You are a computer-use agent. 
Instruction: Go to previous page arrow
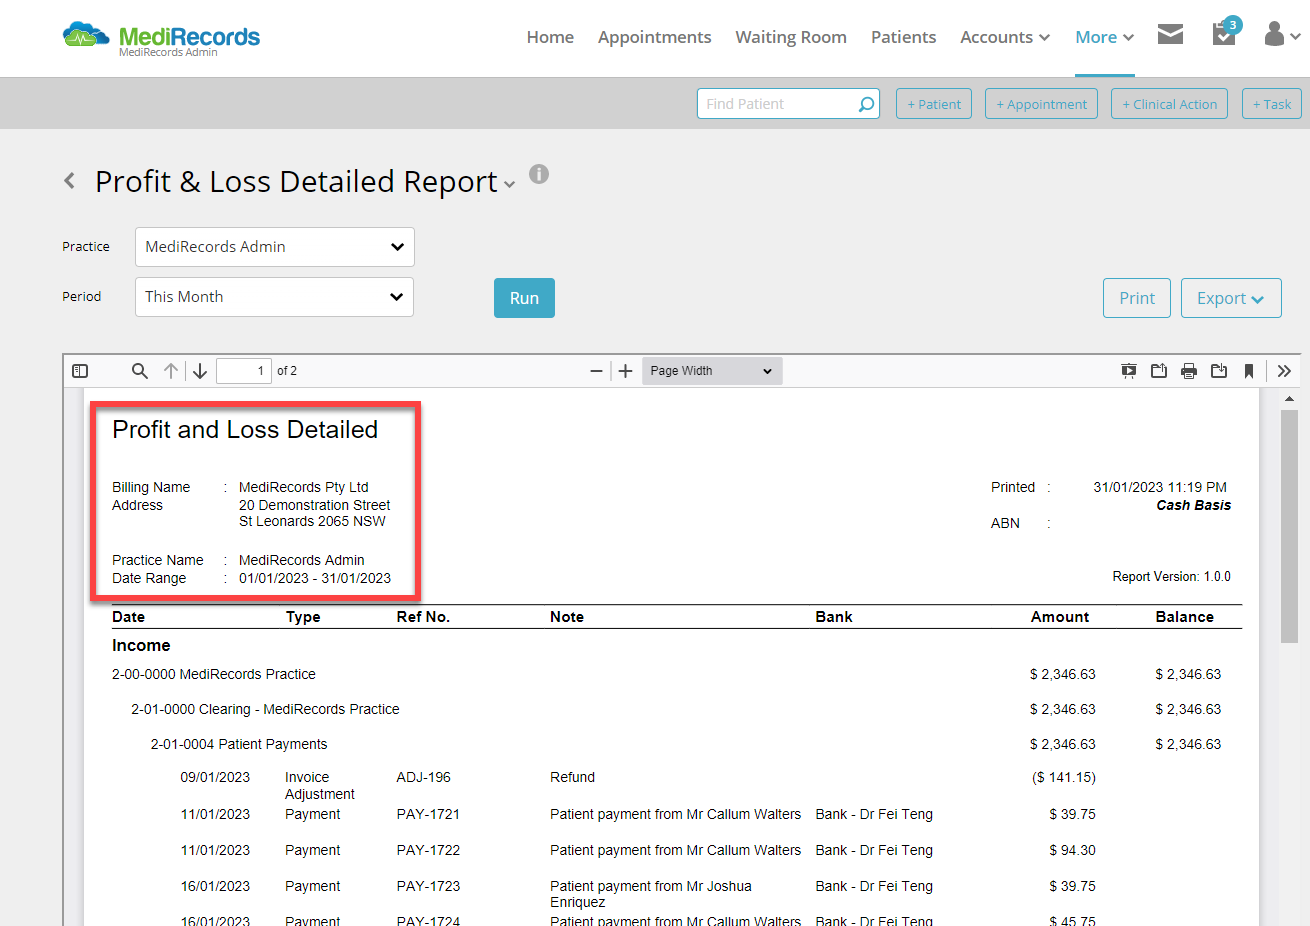(x=171, y=371)
